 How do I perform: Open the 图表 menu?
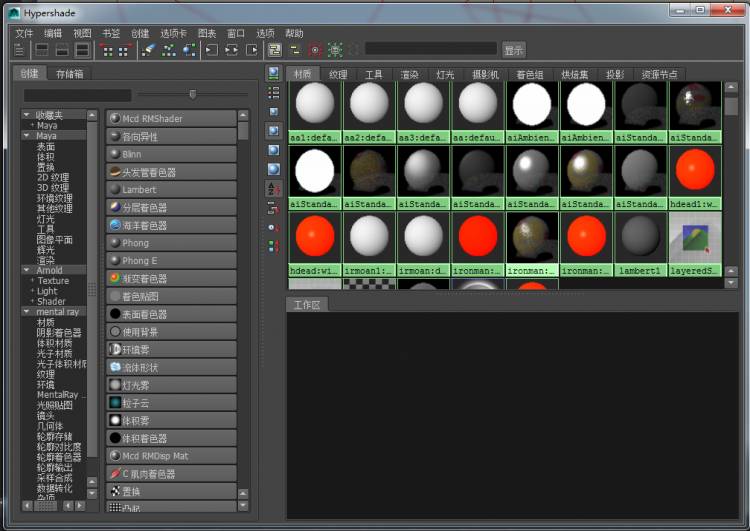(x=207, y=33)
